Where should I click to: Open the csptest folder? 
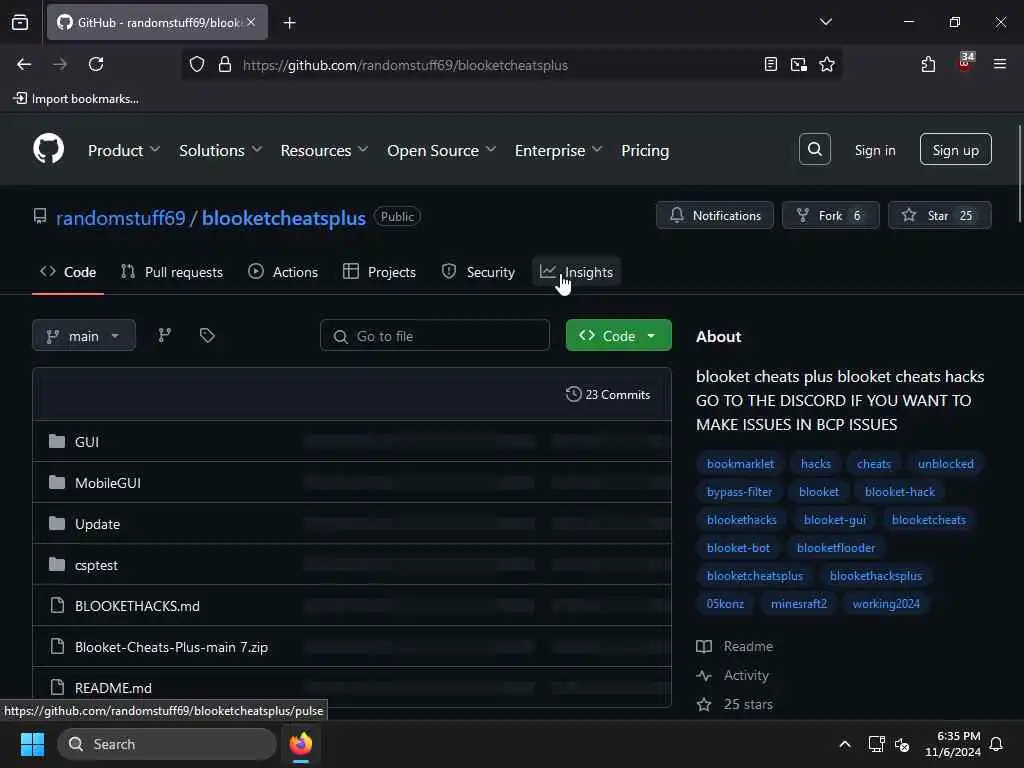pos(96,565)
